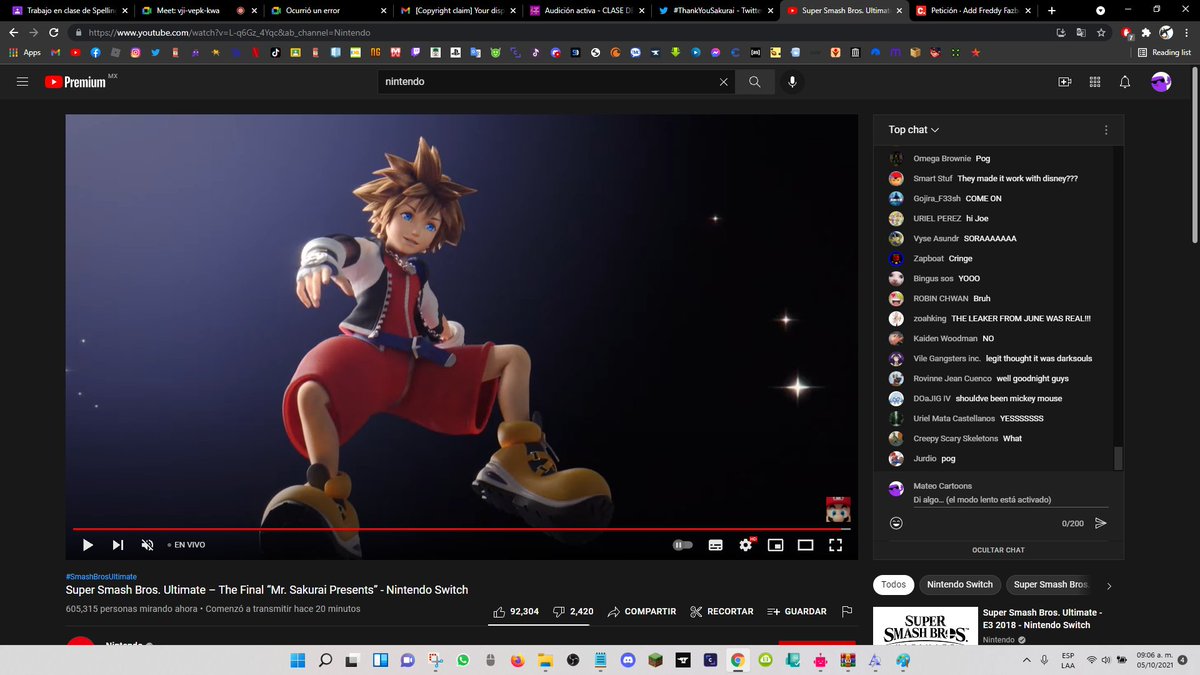Open YouTube hamburger guide menu
The width and height of the screenshot is (1200, 675).
[x=22, y=82]
